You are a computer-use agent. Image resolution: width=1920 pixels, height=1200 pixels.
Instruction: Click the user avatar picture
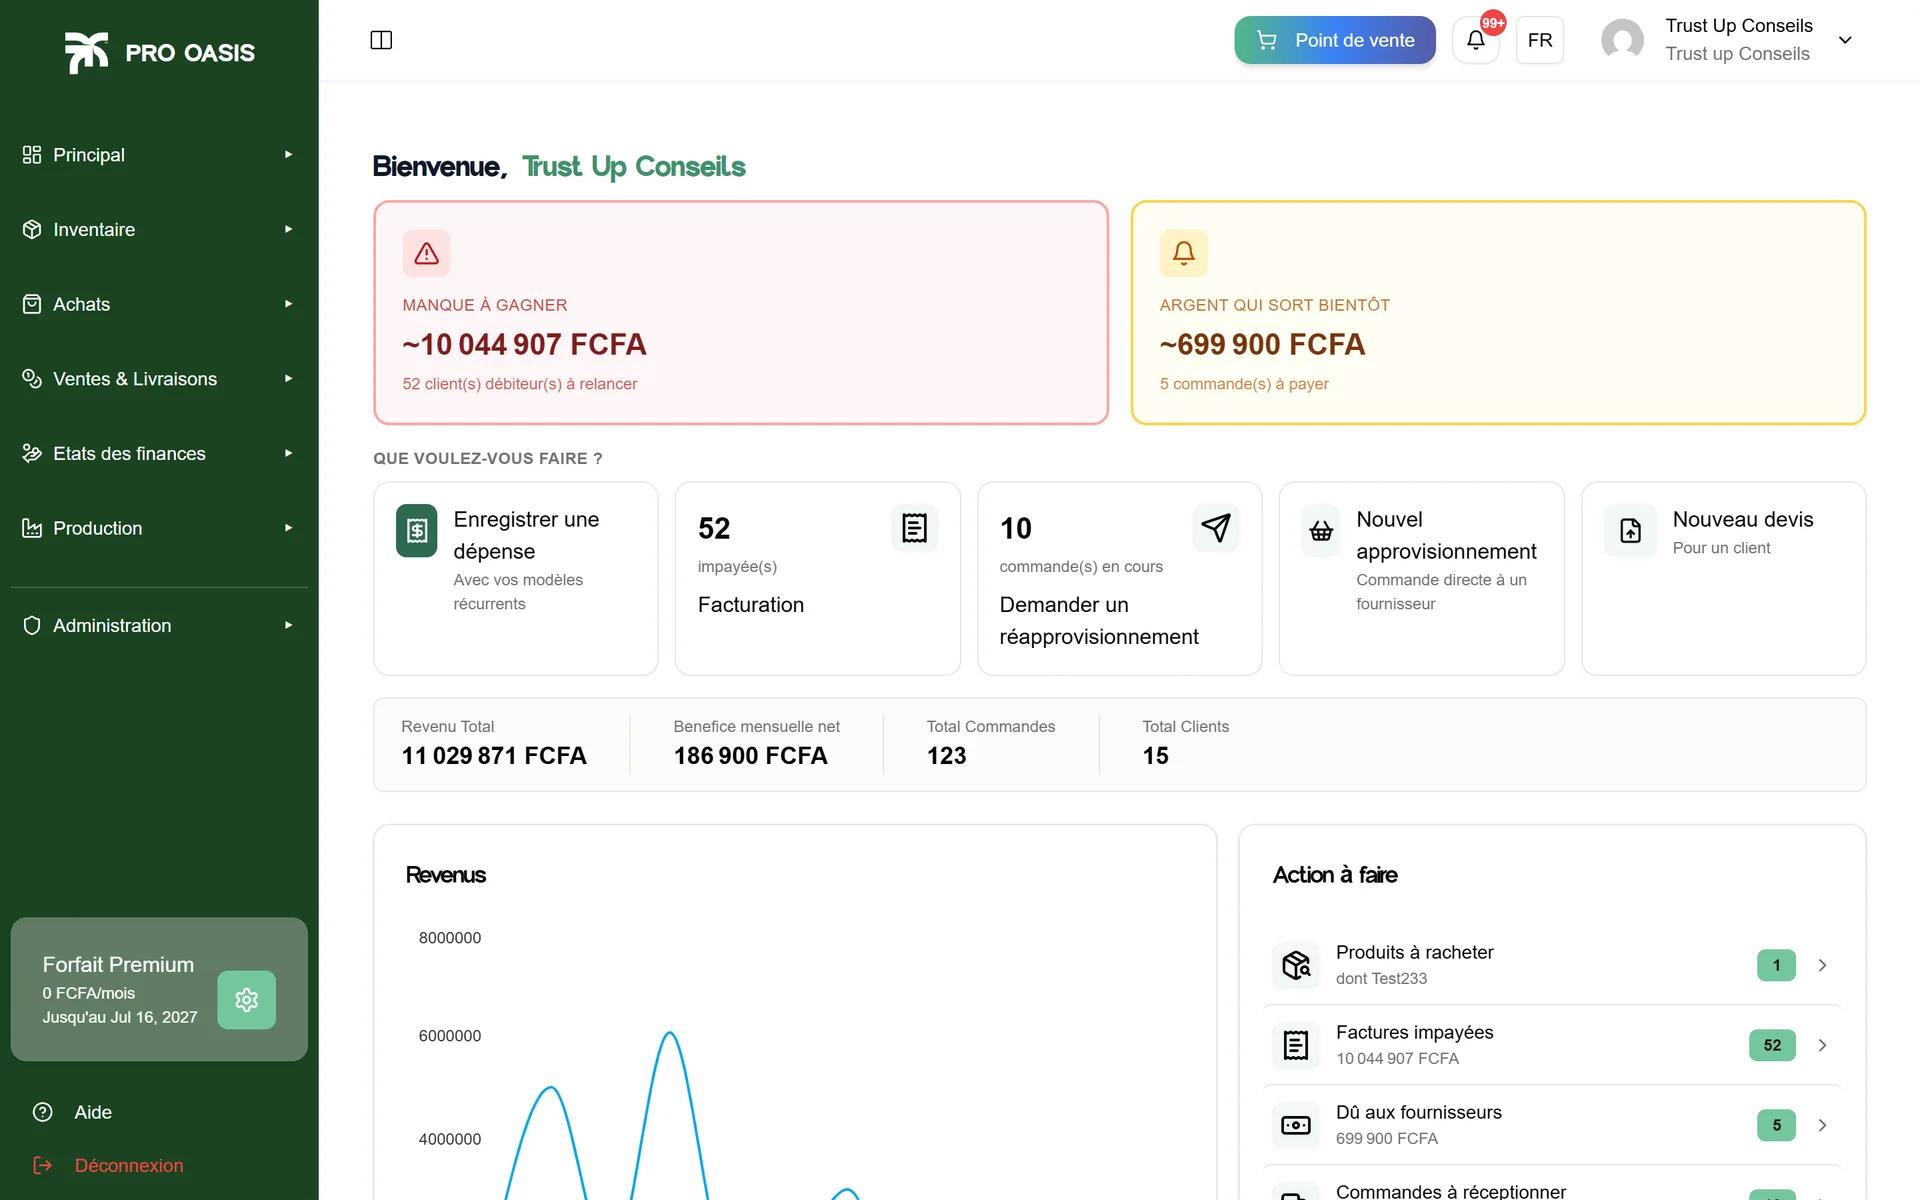click(x=1622, y=40)
